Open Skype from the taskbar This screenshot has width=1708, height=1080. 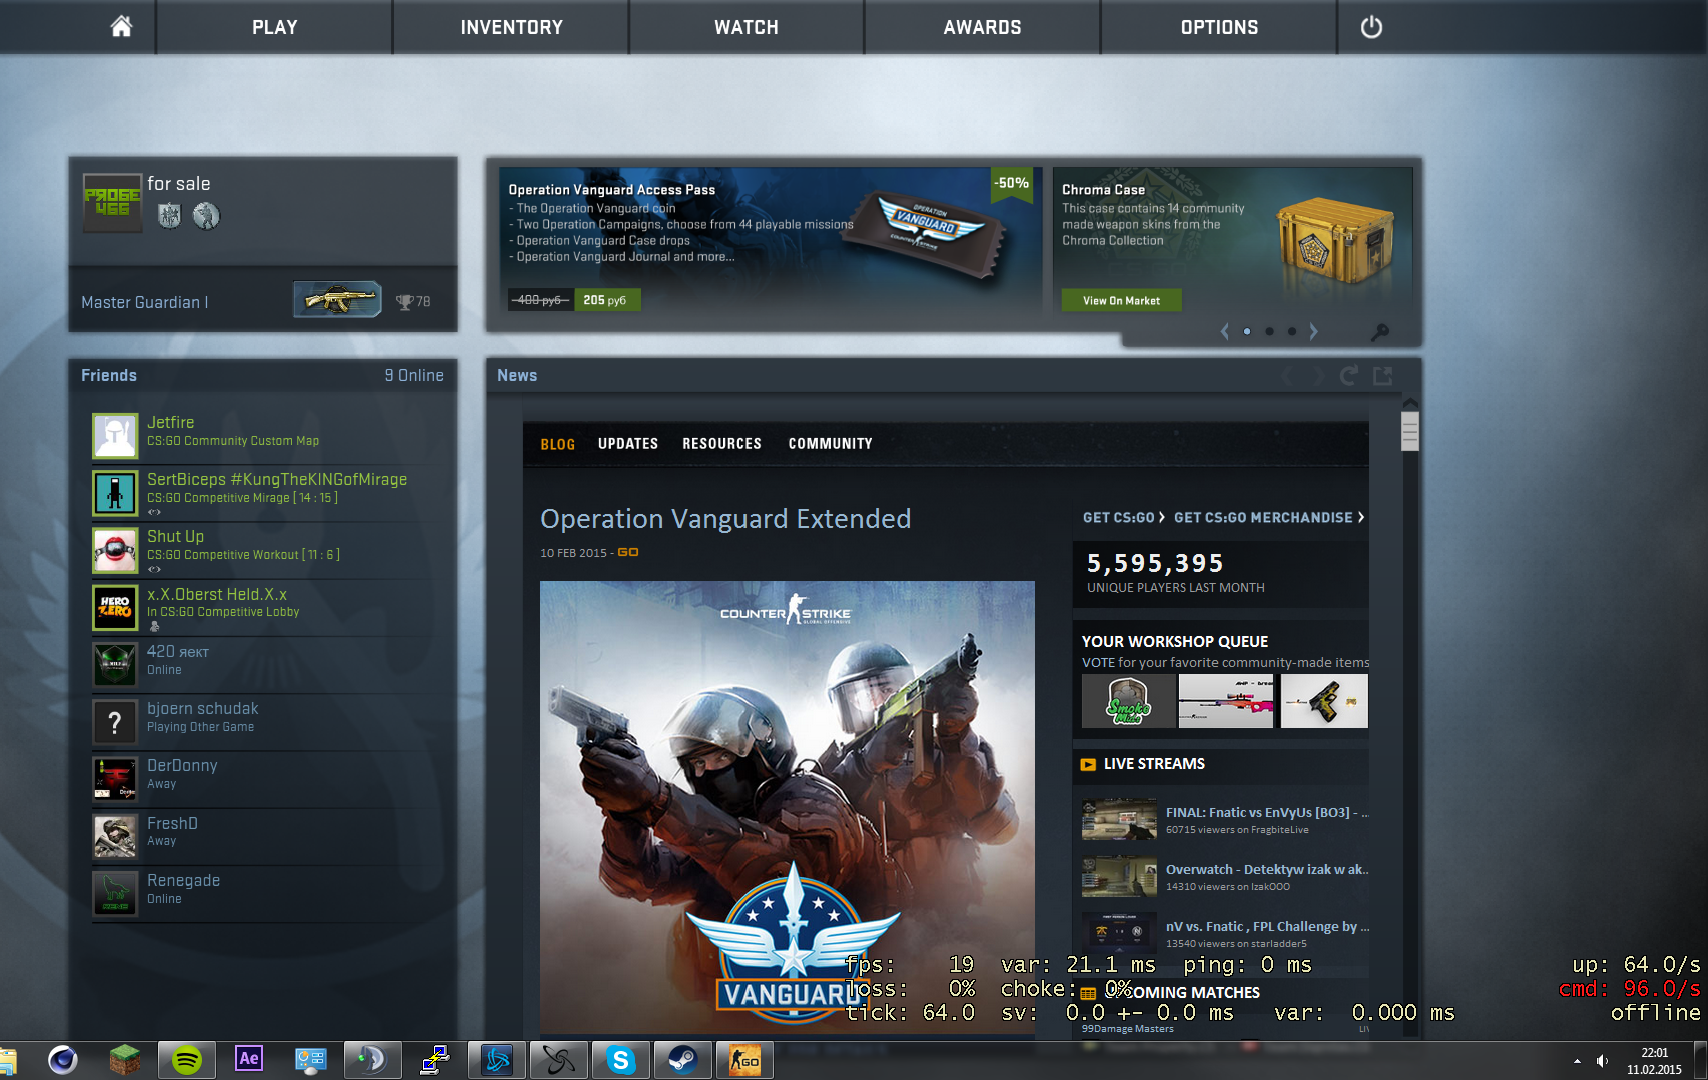[620, 1059]
